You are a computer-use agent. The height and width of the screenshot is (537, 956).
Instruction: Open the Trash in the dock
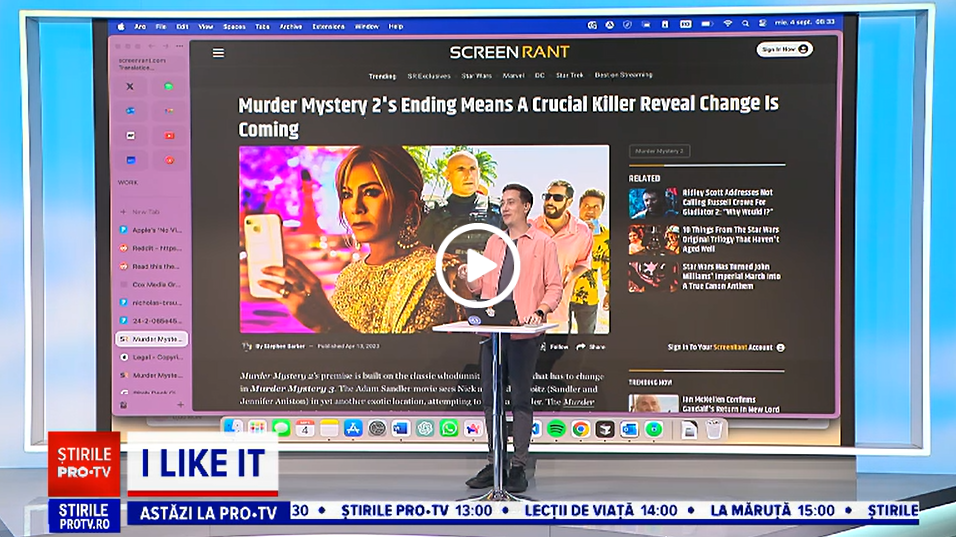click(714, 429)
